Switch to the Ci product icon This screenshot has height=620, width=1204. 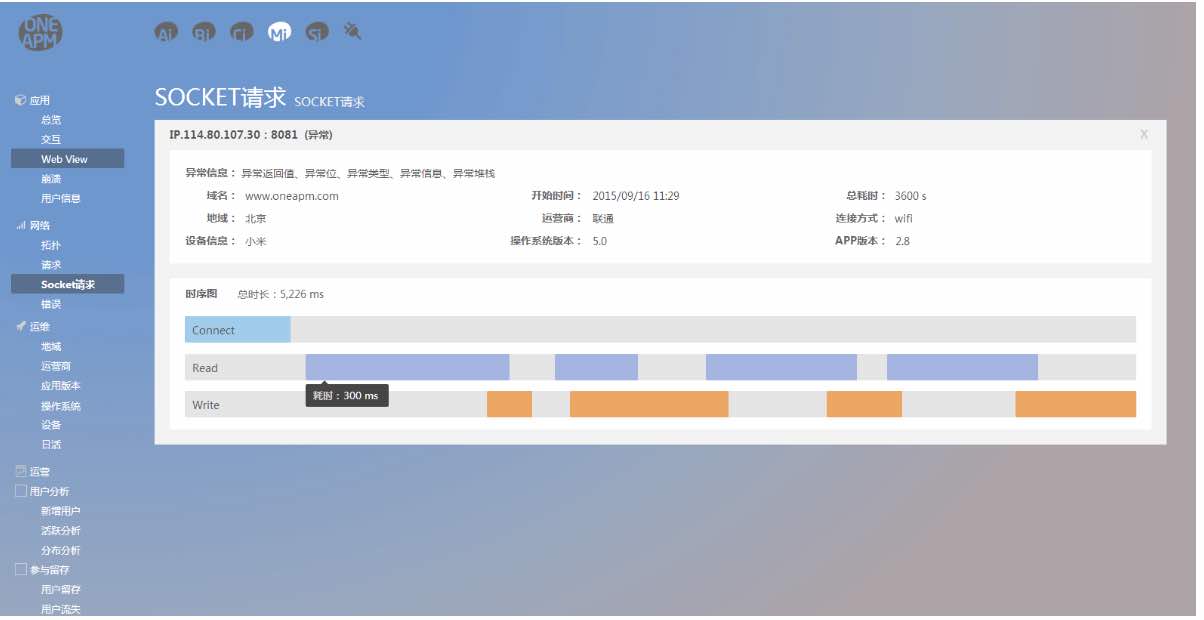pos(241,32)
